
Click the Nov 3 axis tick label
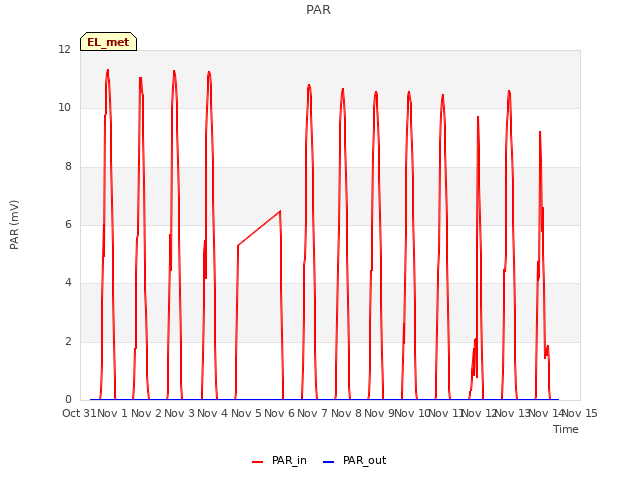coord(179,413)
